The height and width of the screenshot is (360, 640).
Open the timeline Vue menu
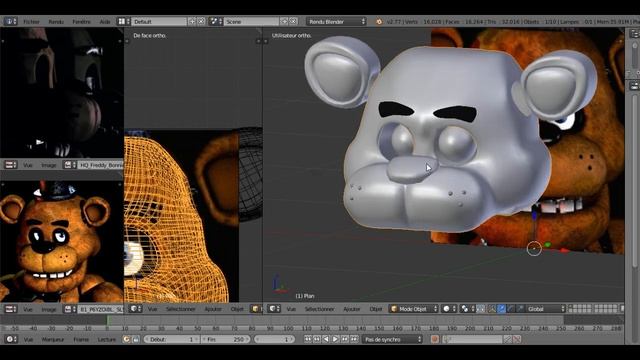(x=28, y=340)
